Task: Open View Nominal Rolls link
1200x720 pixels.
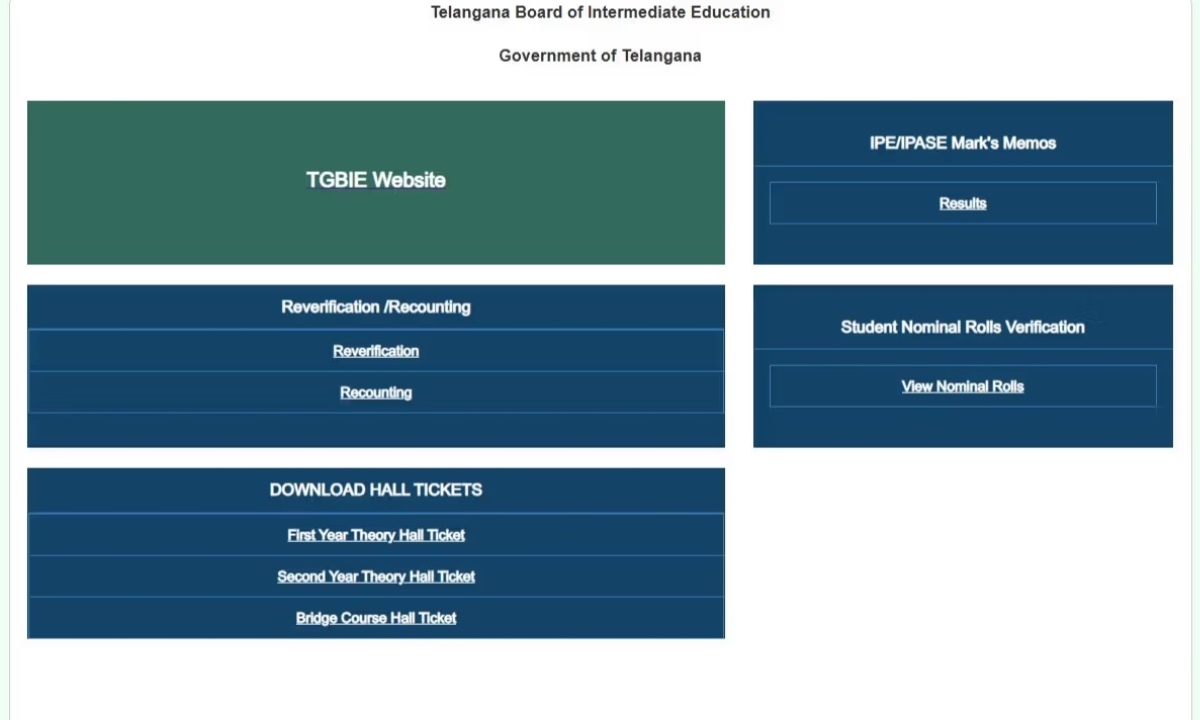Action: (x=963, y=386)
